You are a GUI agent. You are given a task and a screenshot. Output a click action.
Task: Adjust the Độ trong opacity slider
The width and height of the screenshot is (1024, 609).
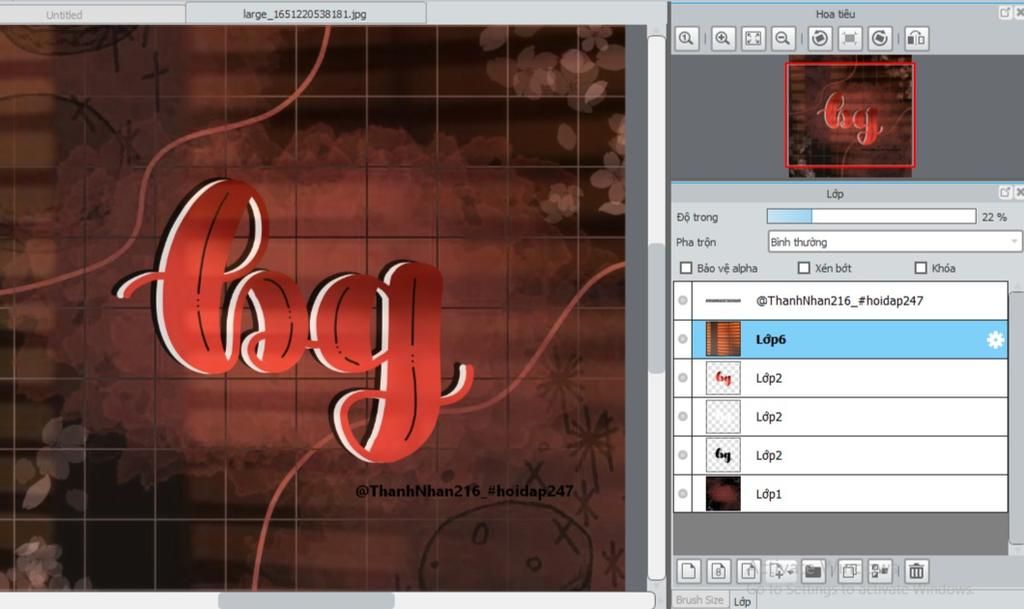coord(871,216)
